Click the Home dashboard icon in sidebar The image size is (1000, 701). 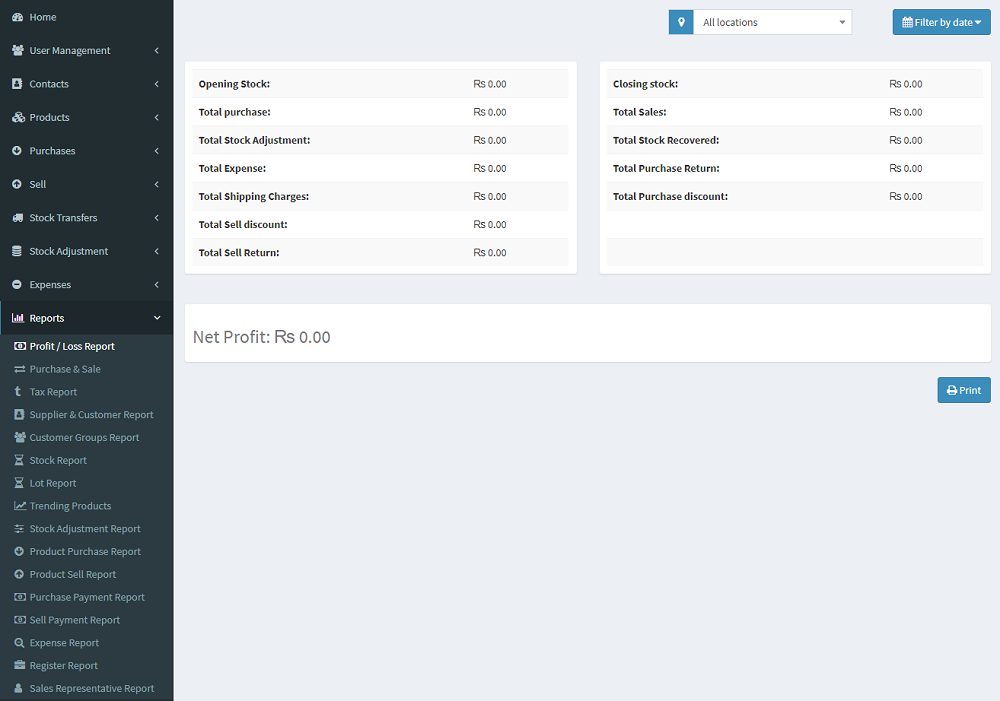point(18,17)
